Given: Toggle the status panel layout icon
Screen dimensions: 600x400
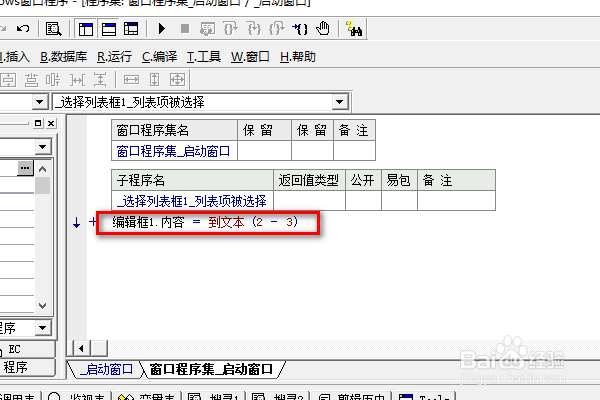Looking at the screenshot, I should [x=109, y=29].
